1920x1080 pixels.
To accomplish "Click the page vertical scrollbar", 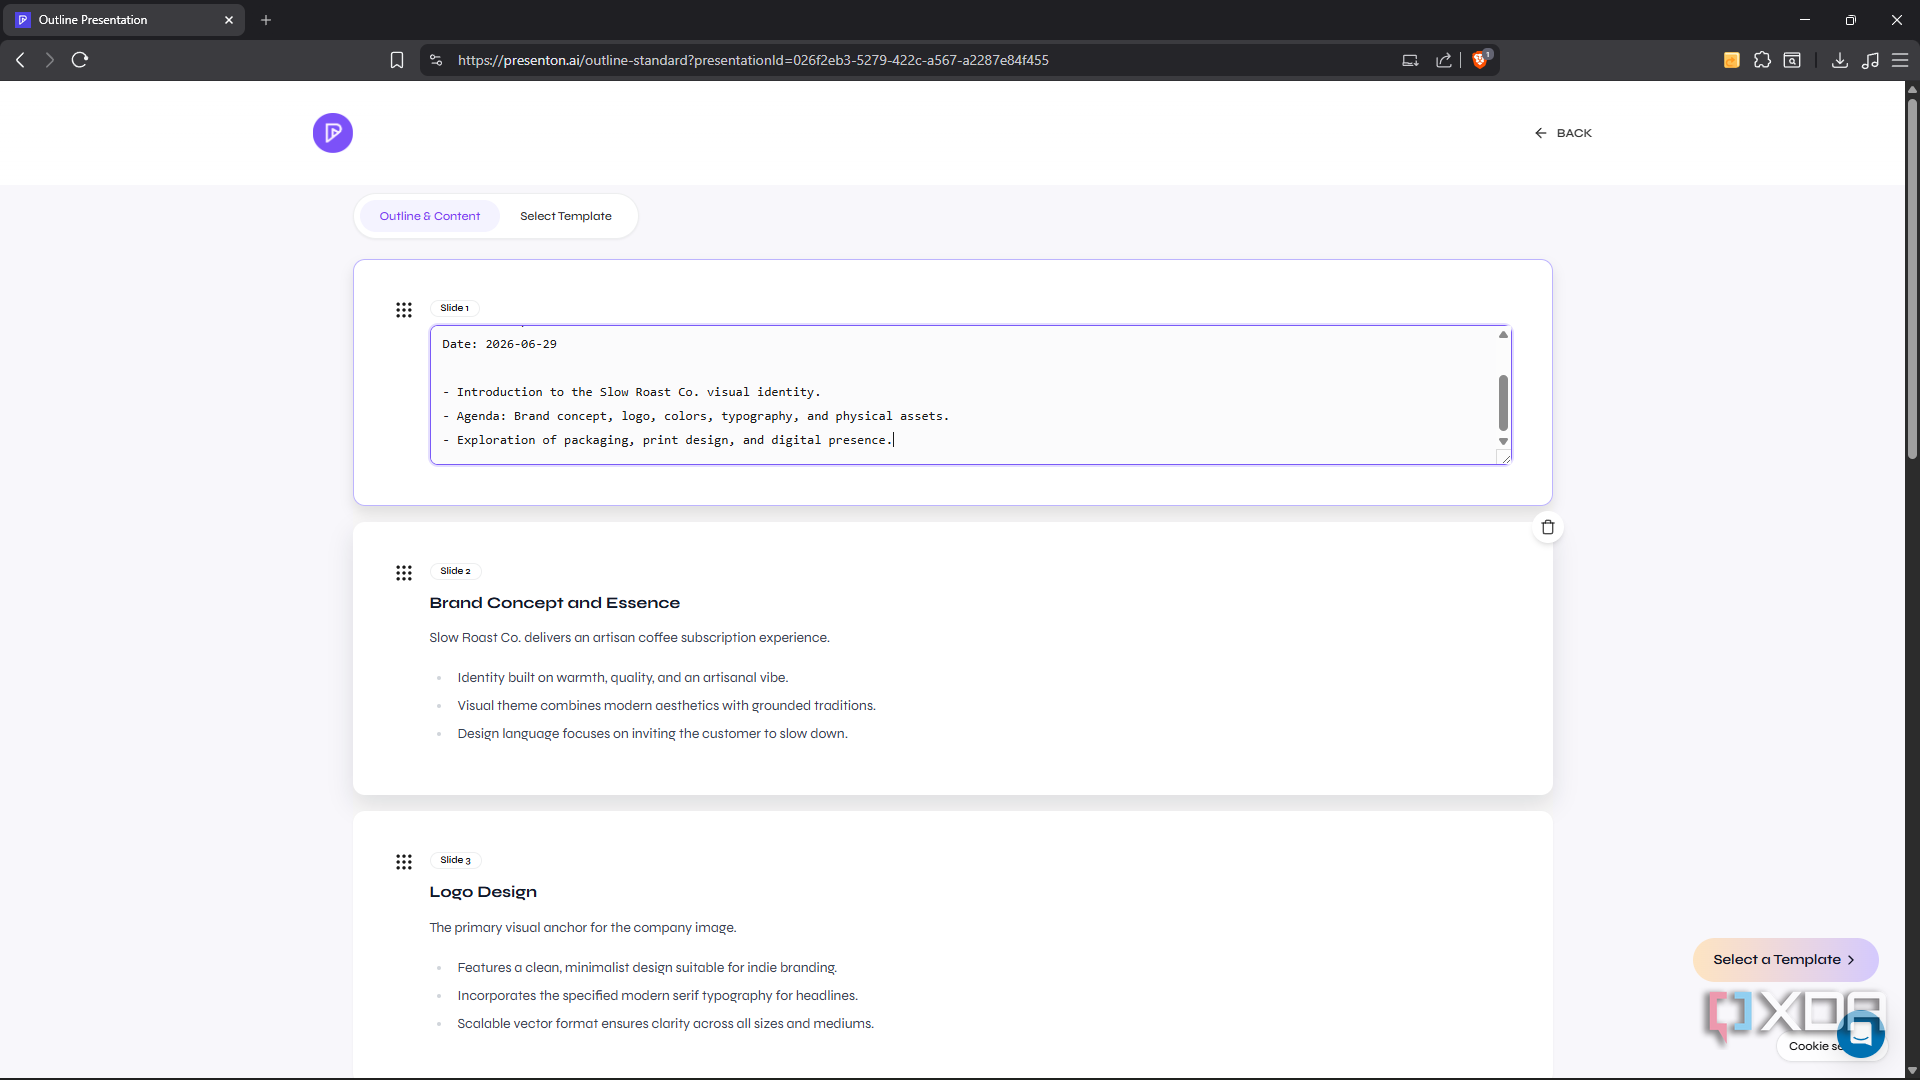I will coord(1912,278).
